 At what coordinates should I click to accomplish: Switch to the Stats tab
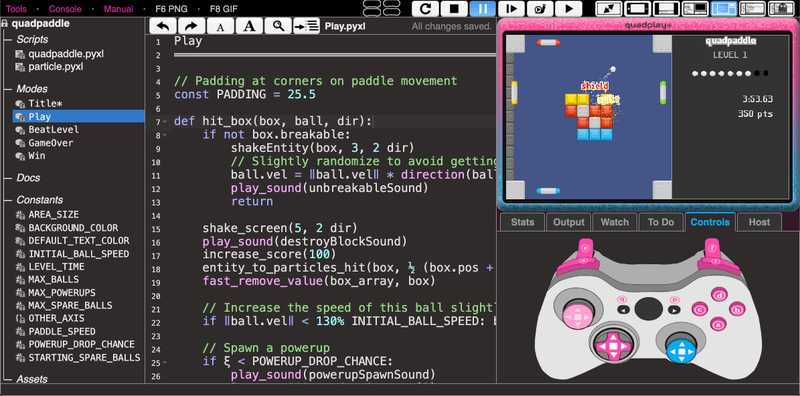click(522, 222)
